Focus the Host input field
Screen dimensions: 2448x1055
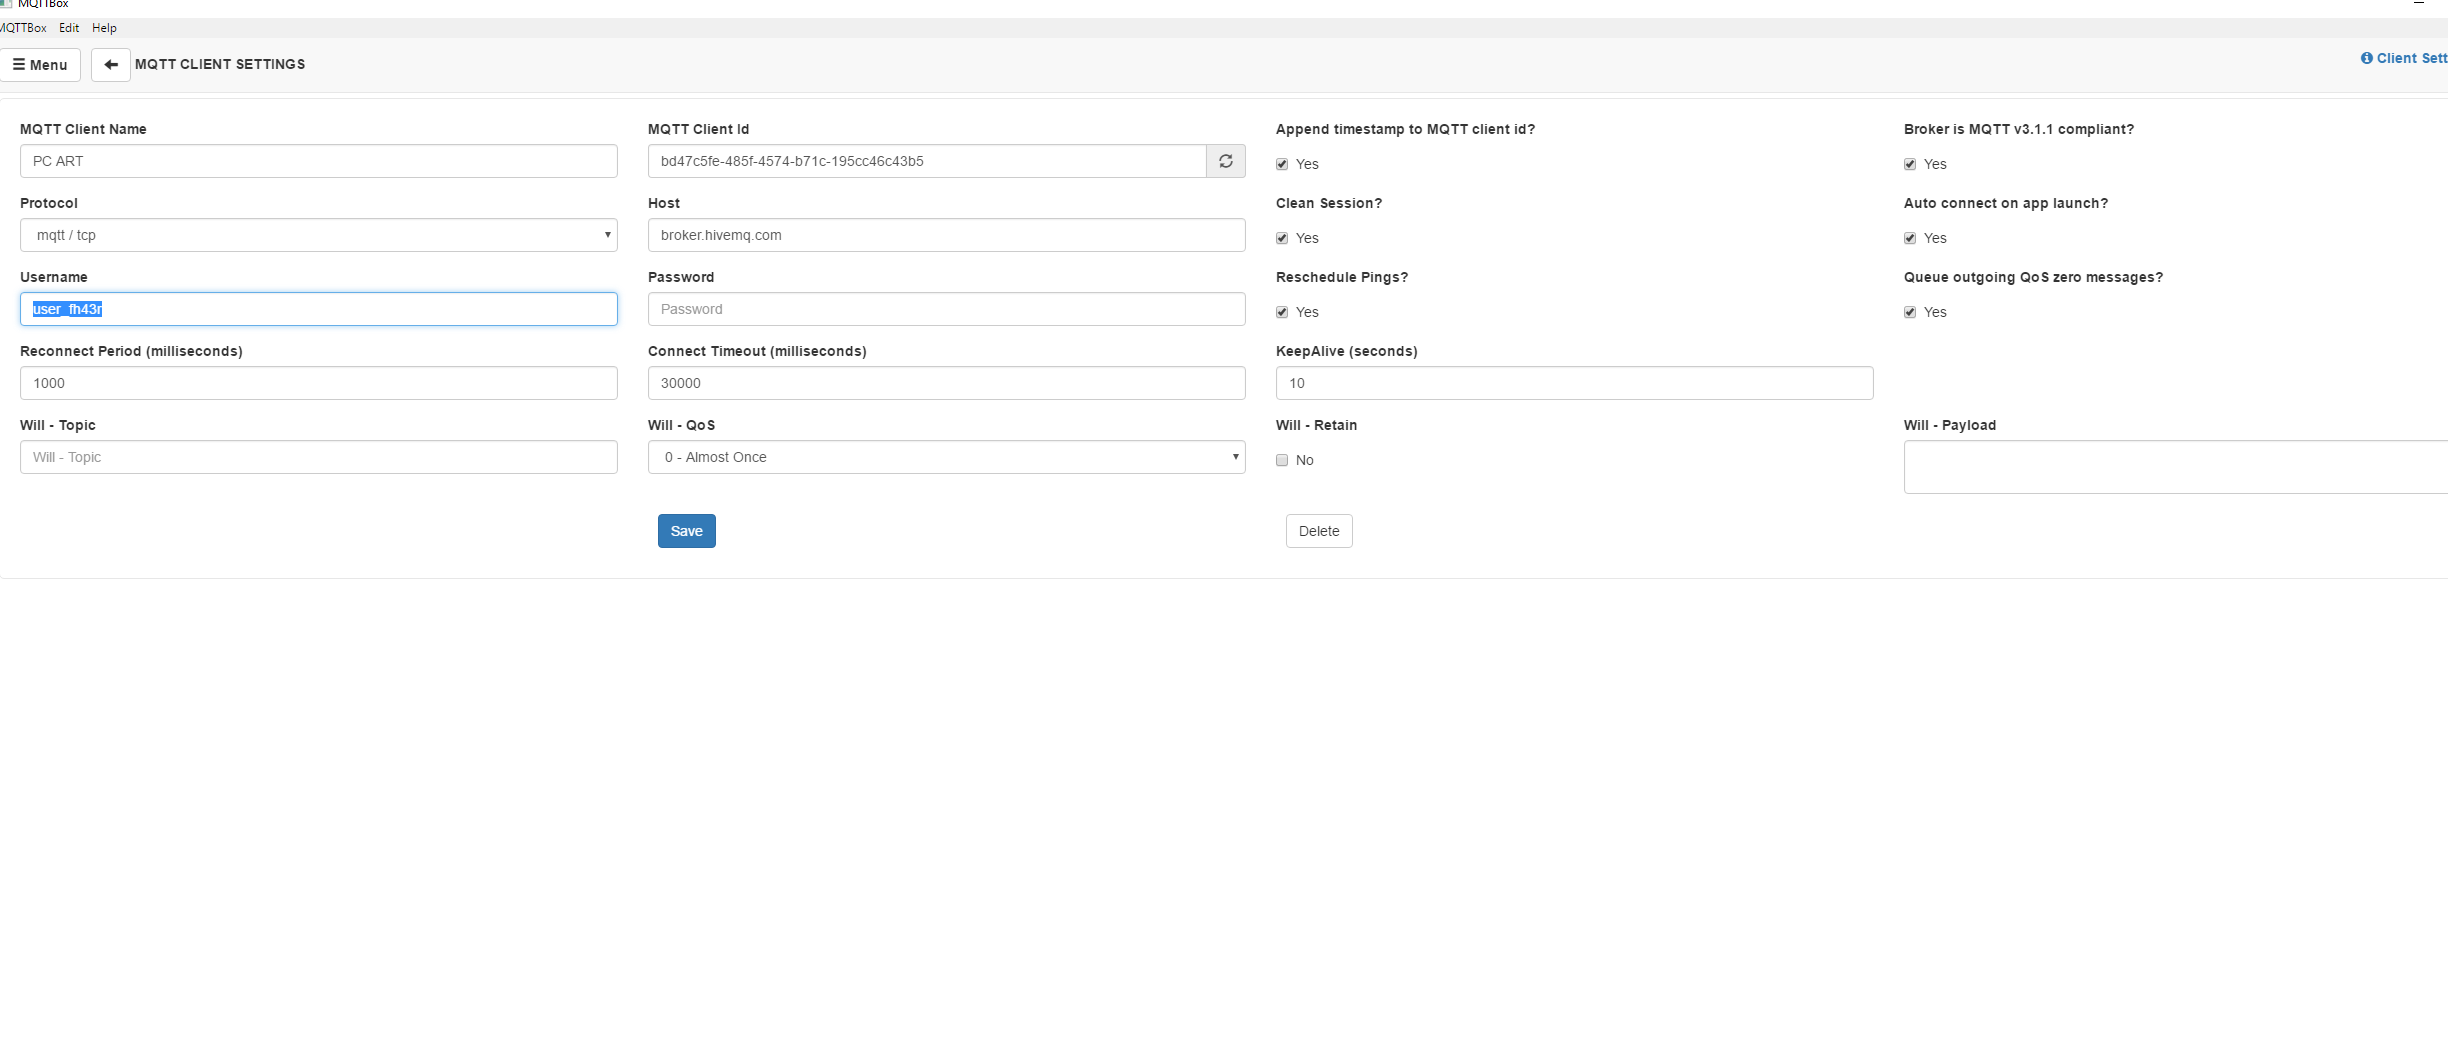[x=946, y=235]
